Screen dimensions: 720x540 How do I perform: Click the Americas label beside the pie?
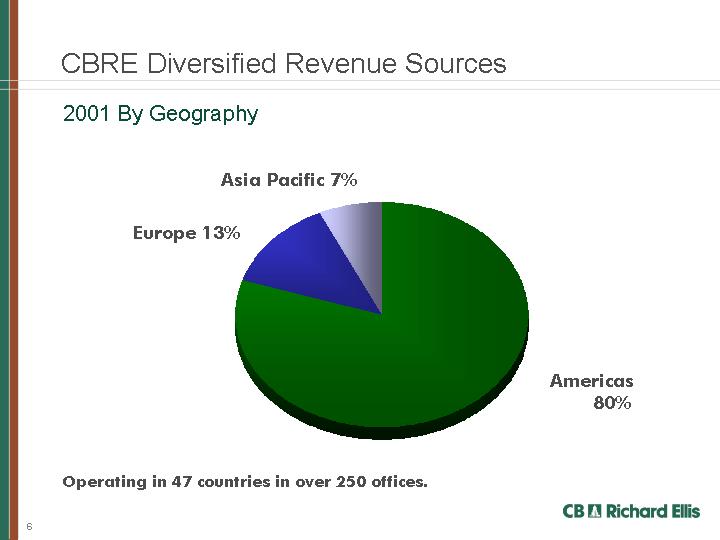591,381
